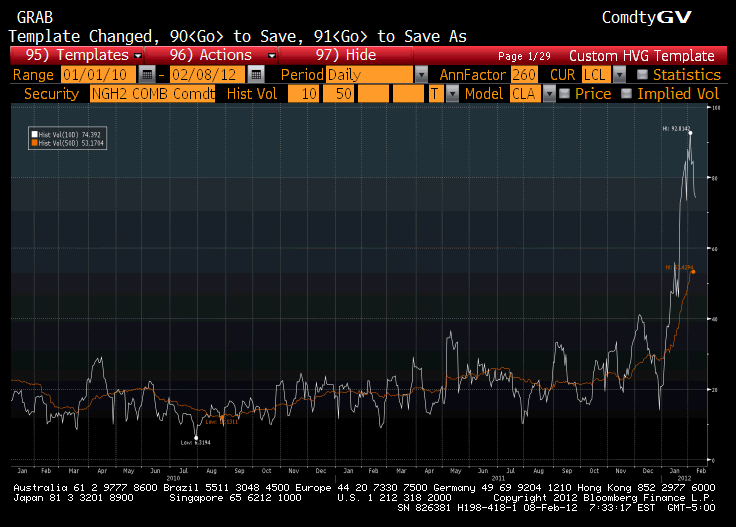736x527 pixels.
Task: Click the third empty Hist Vol field
Action: 373,94
